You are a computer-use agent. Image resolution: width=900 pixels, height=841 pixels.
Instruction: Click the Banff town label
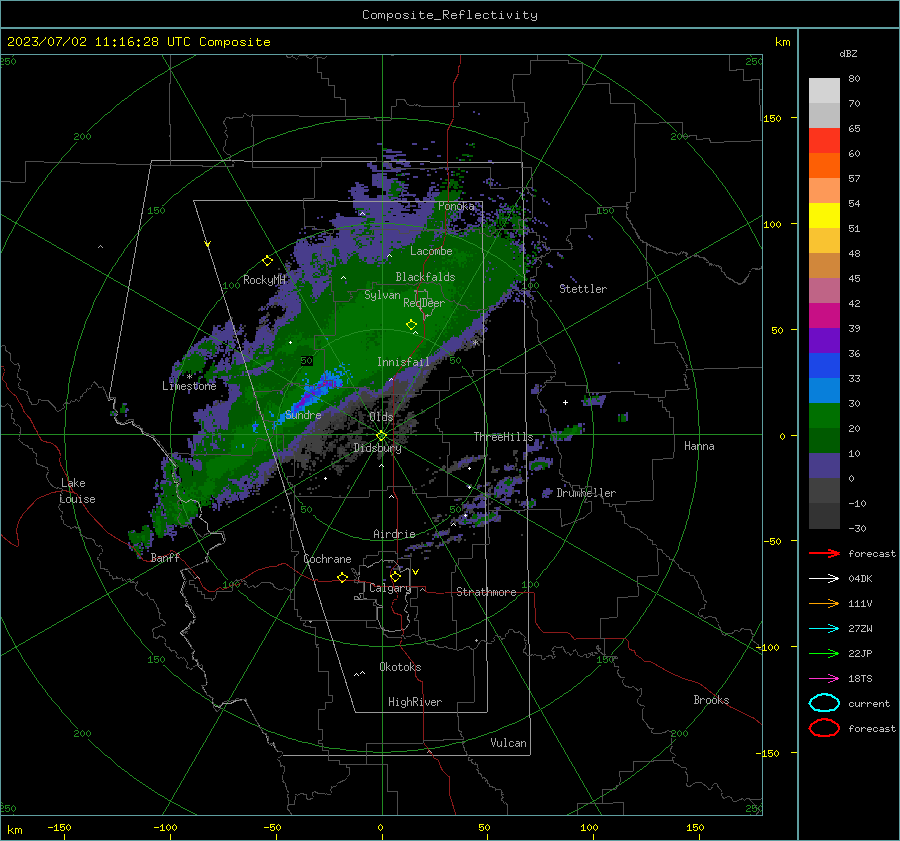[x=165, y=557]
